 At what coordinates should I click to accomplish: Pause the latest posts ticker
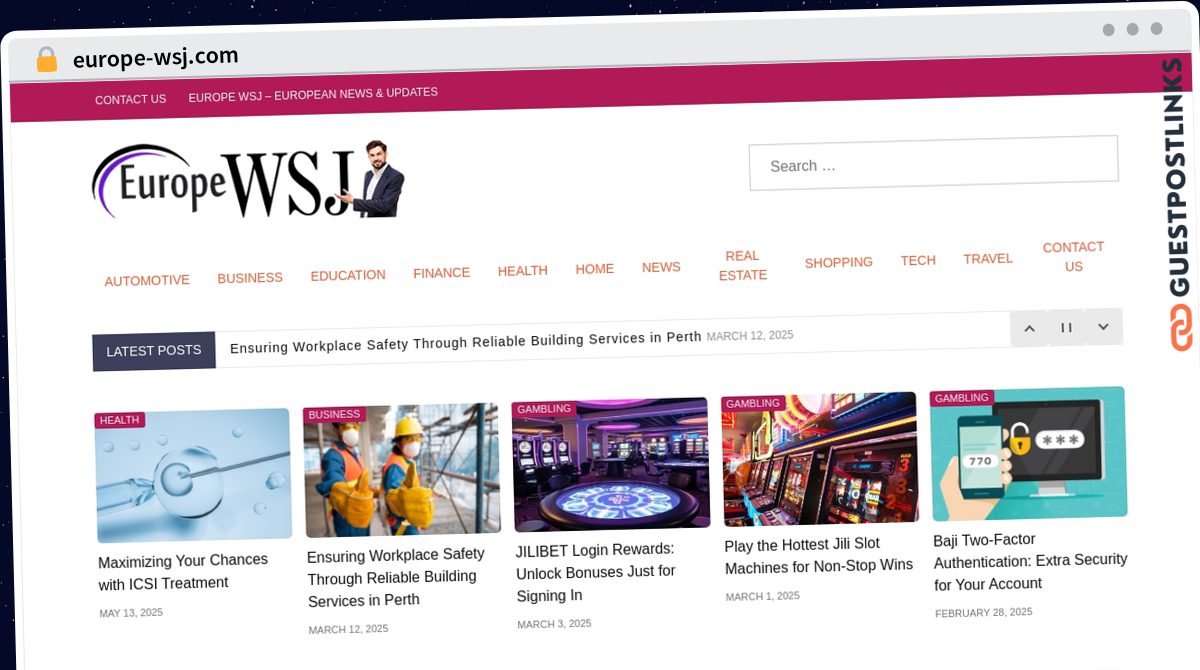coord(1067,327)
